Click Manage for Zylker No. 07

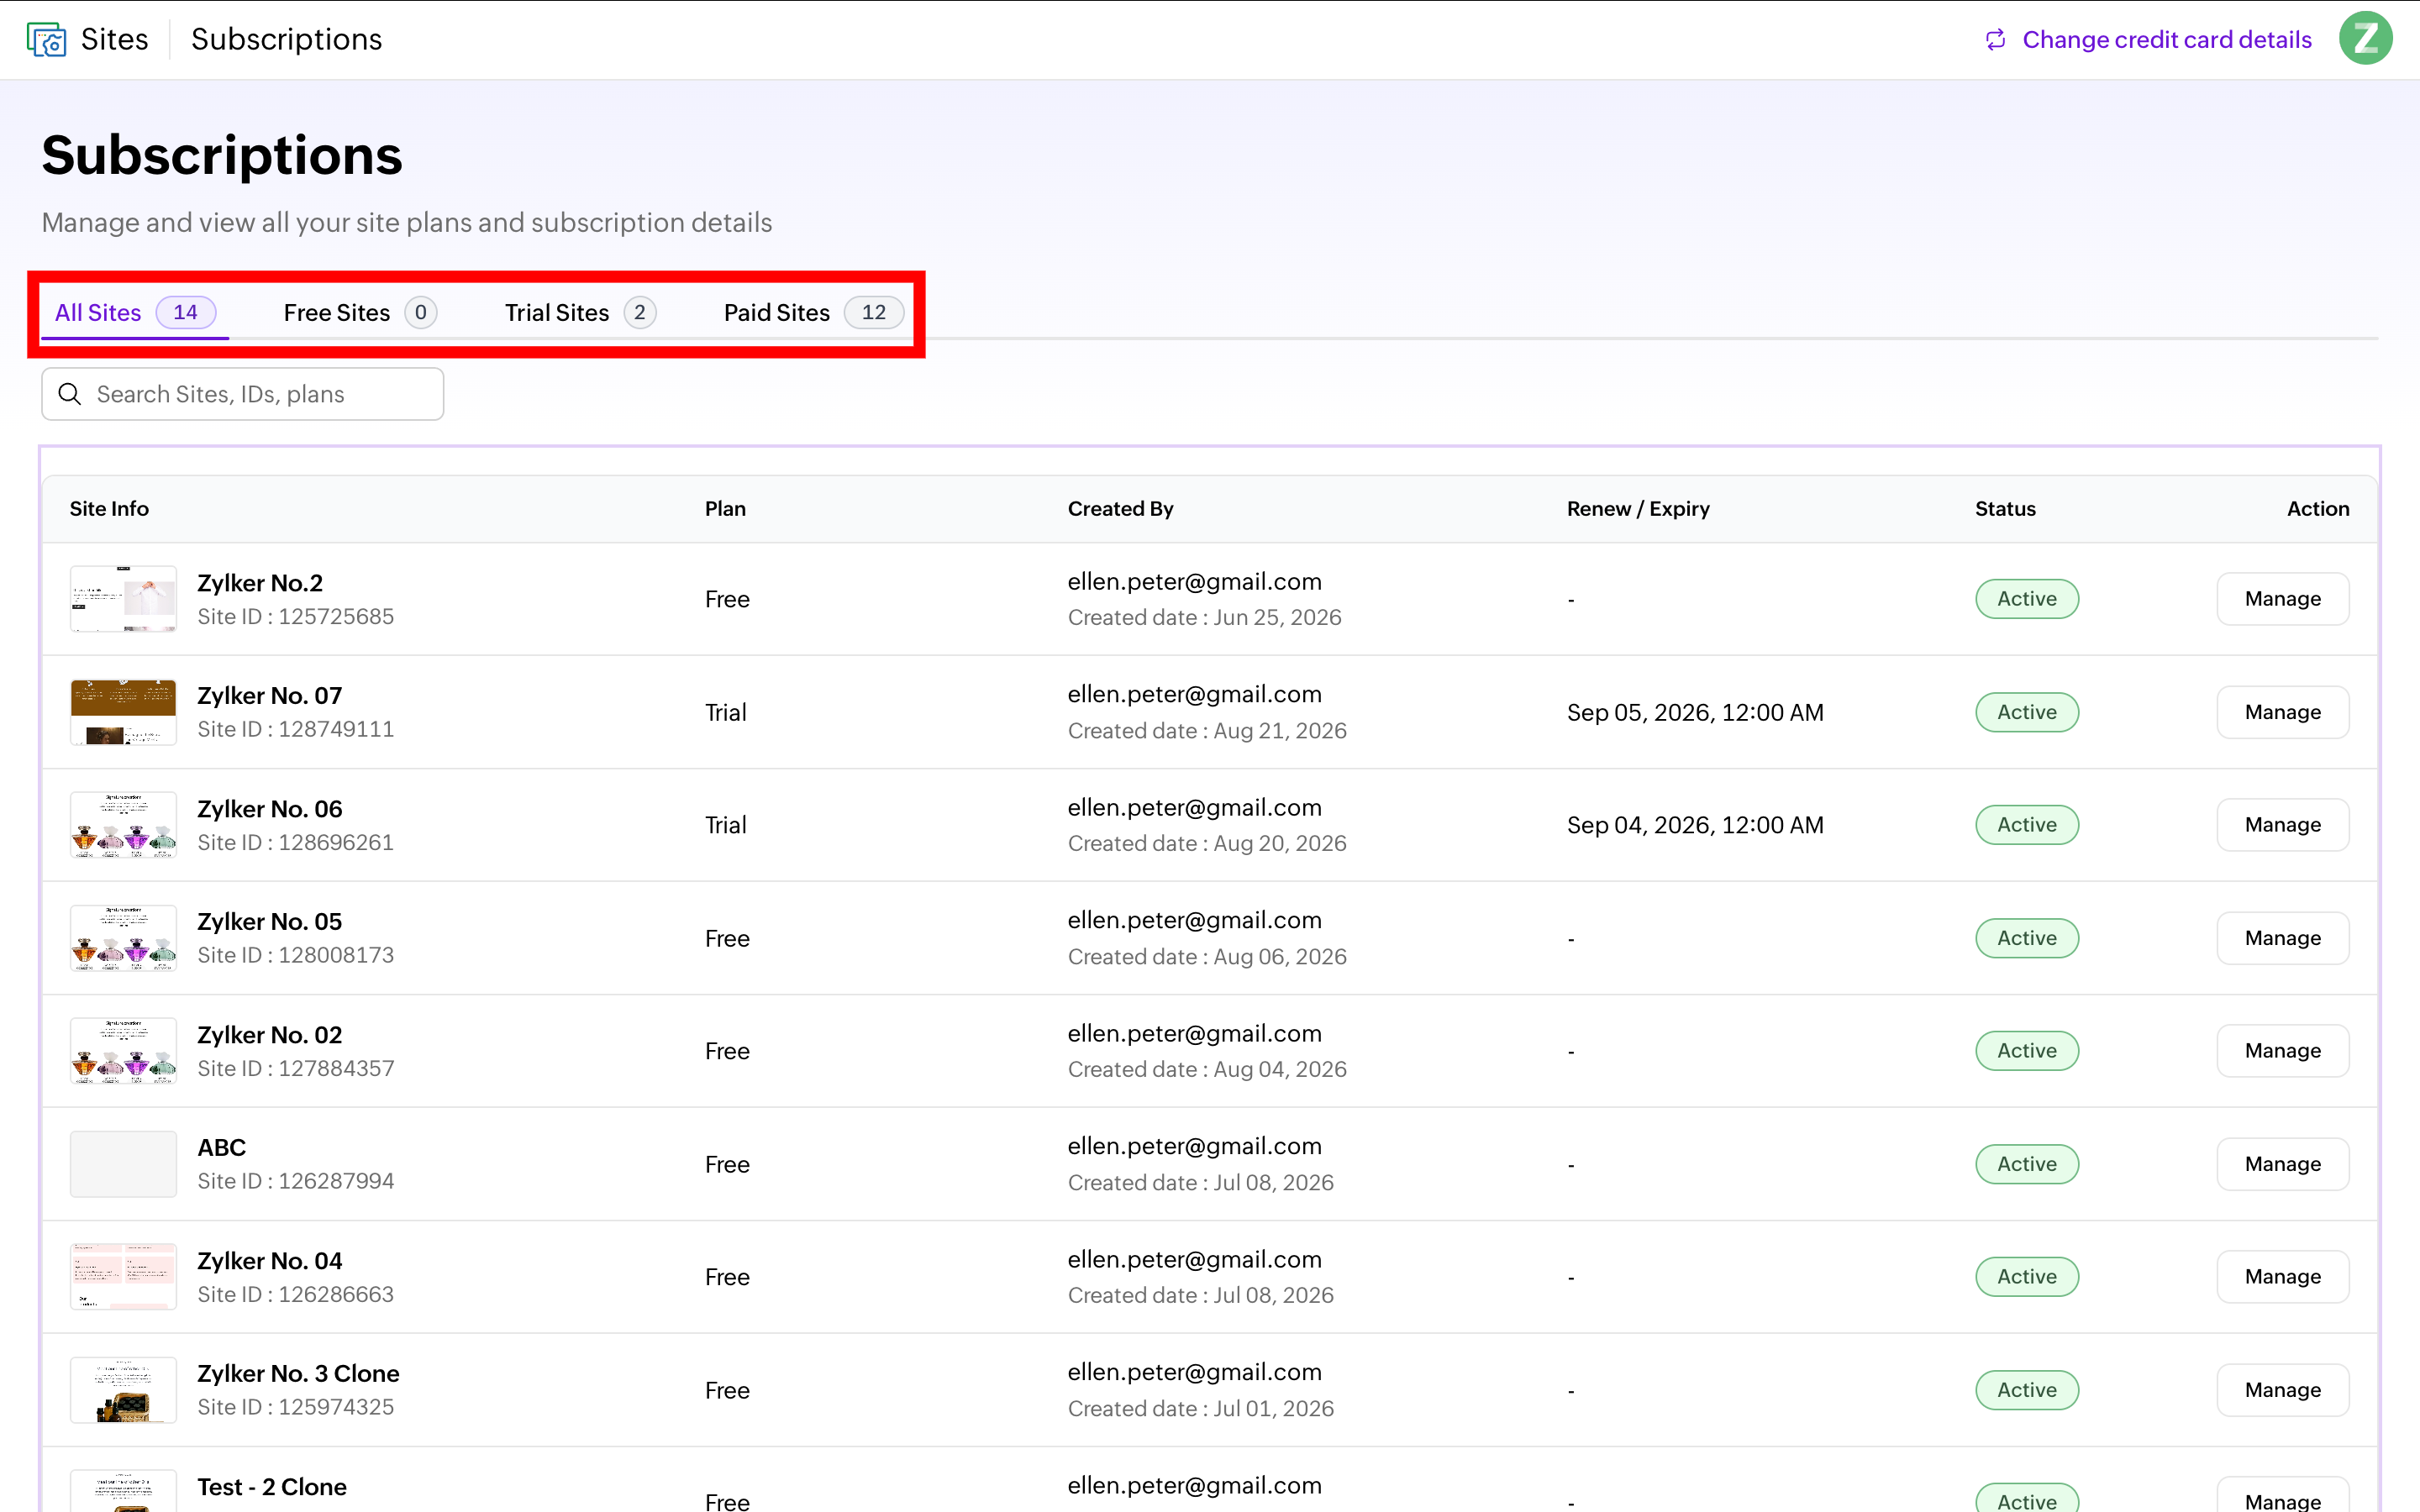click(x=2282, y=712)
